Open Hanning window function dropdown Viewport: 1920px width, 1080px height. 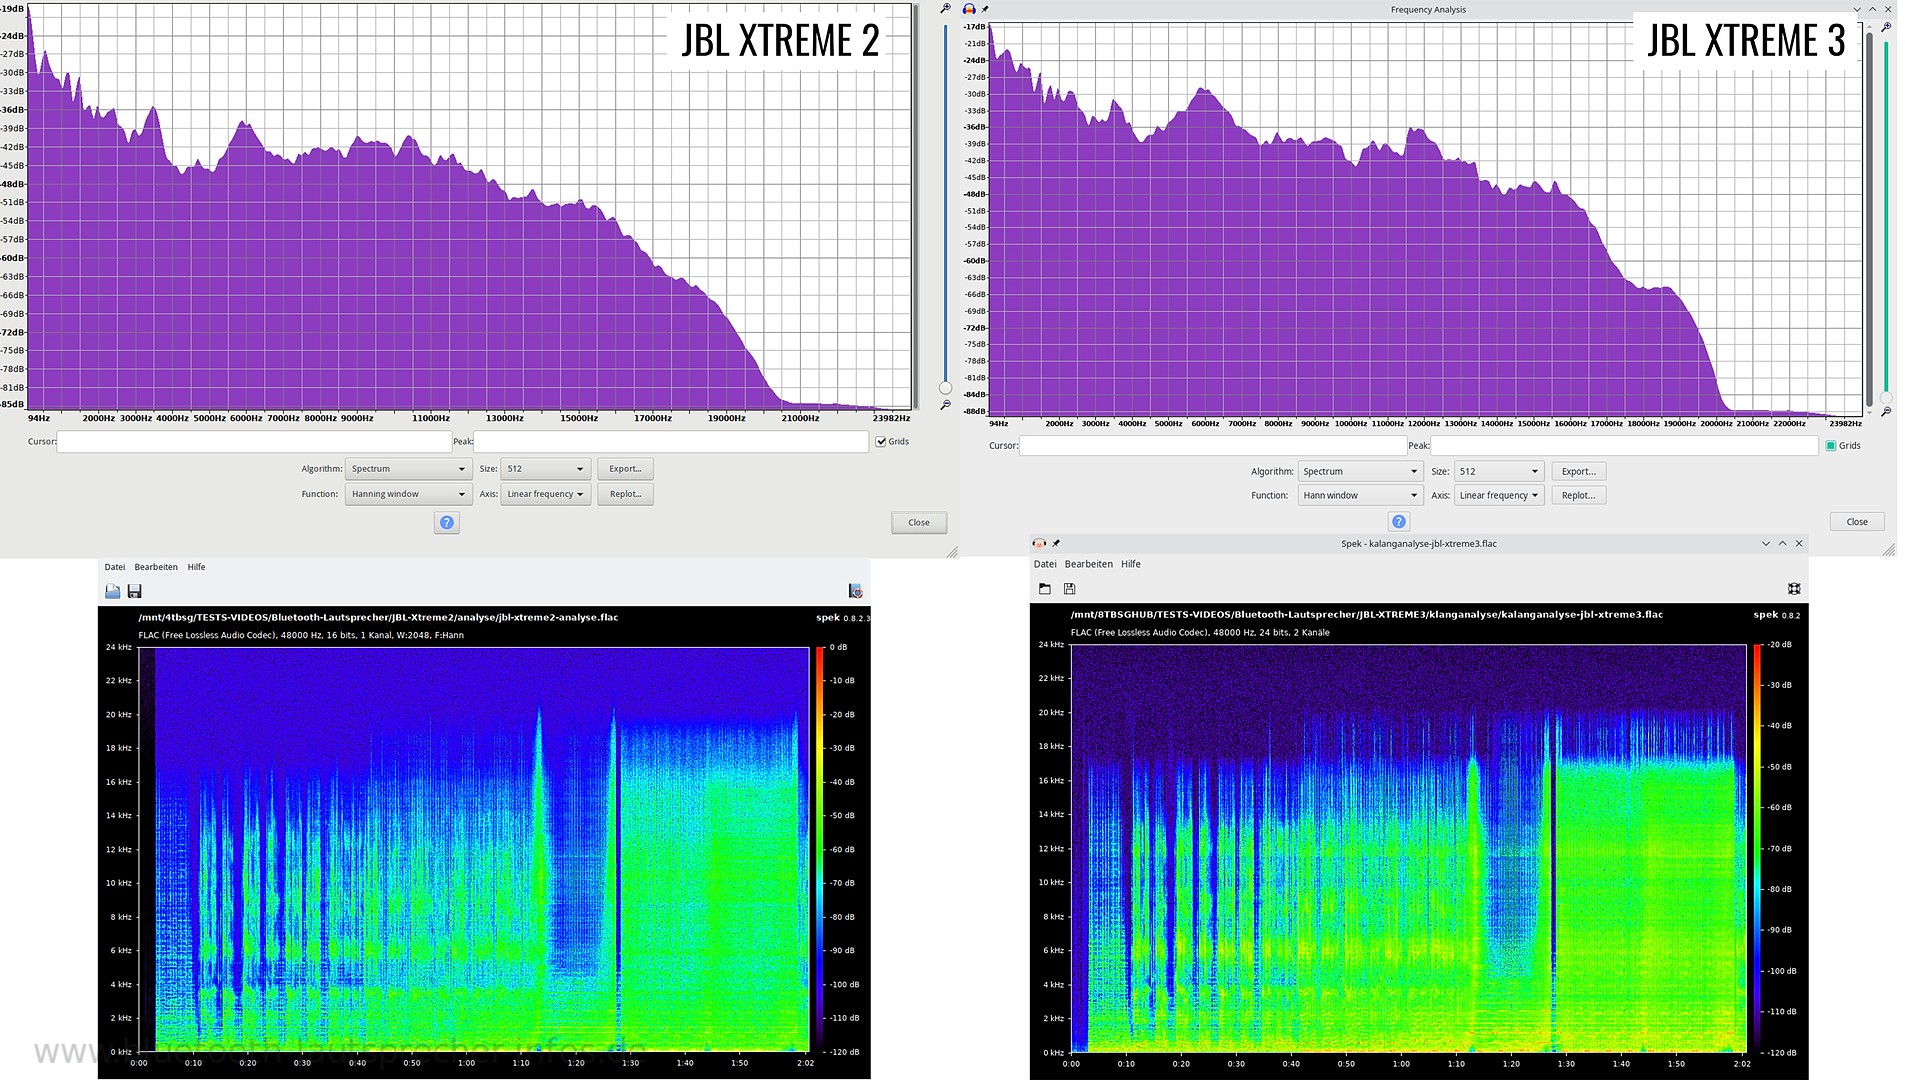pos(407,494)
